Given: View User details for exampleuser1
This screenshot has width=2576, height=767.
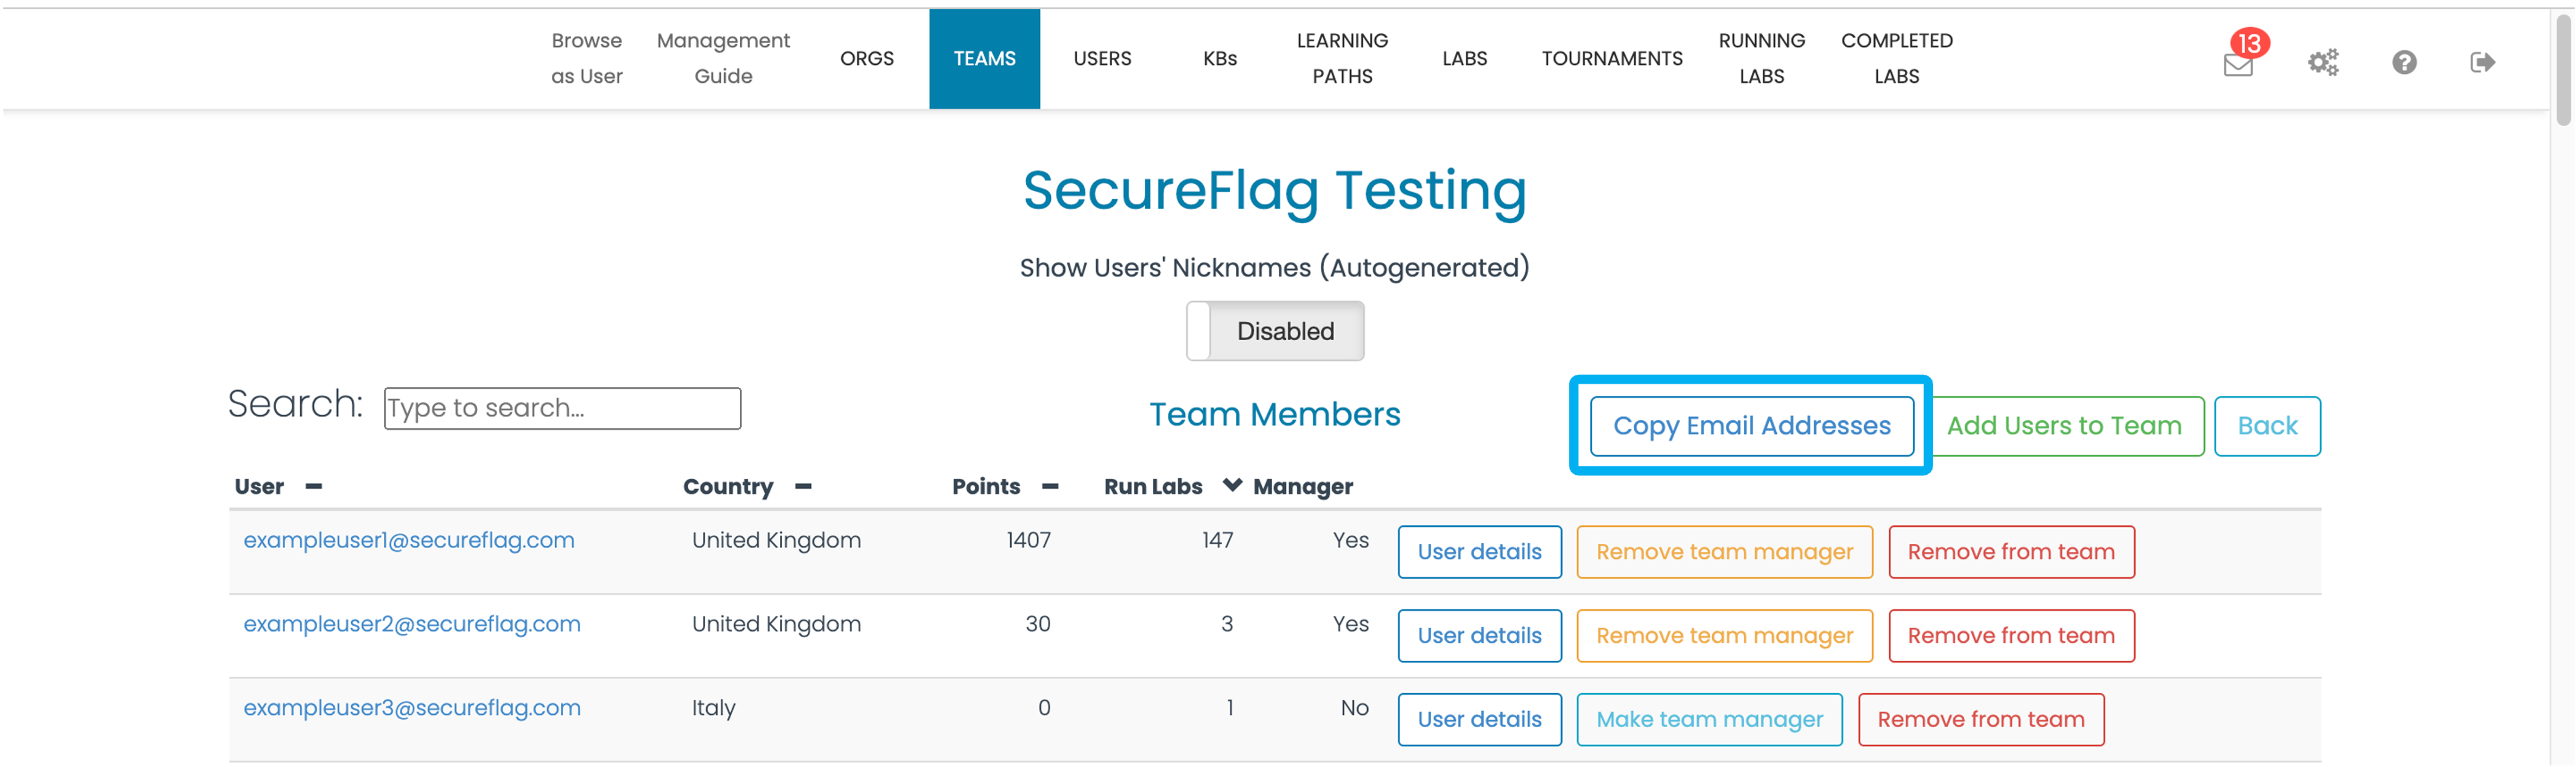Looking at the screenshot, I should point(1479,552).
